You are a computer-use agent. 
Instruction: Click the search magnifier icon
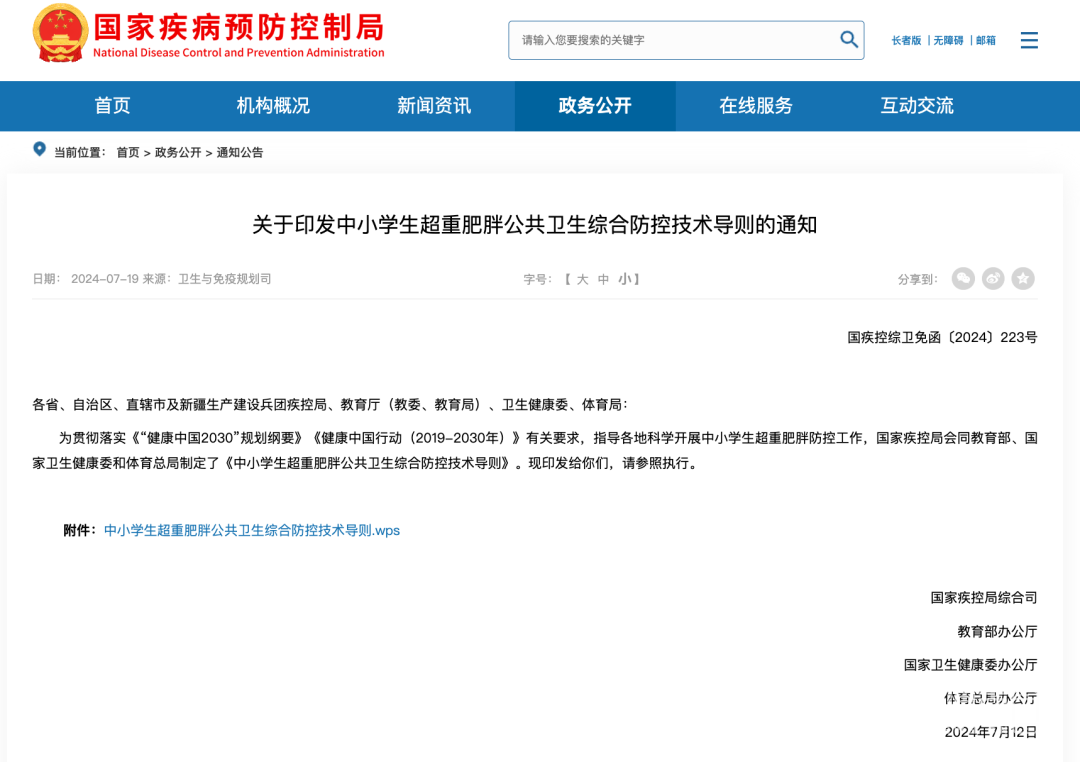[x=849, y=40]
